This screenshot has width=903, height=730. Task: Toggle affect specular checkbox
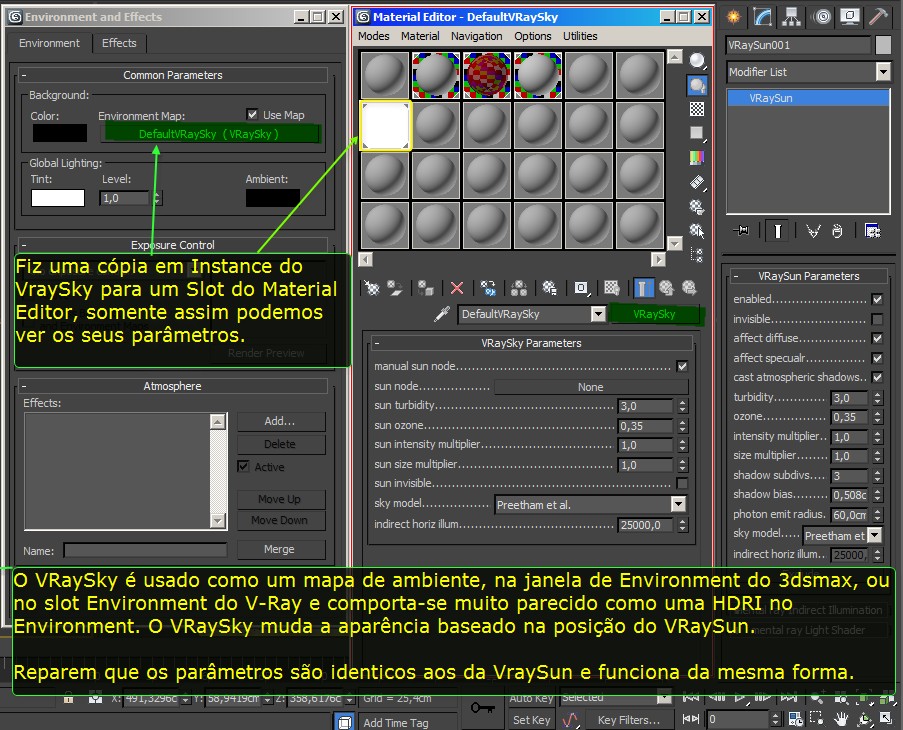(x=877, y=358)
